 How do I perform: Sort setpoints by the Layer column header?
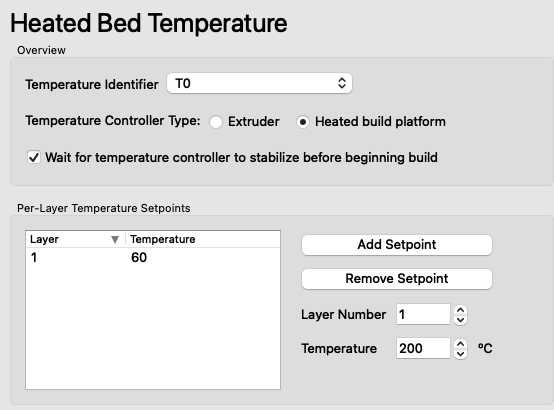[x=75, y=239]
